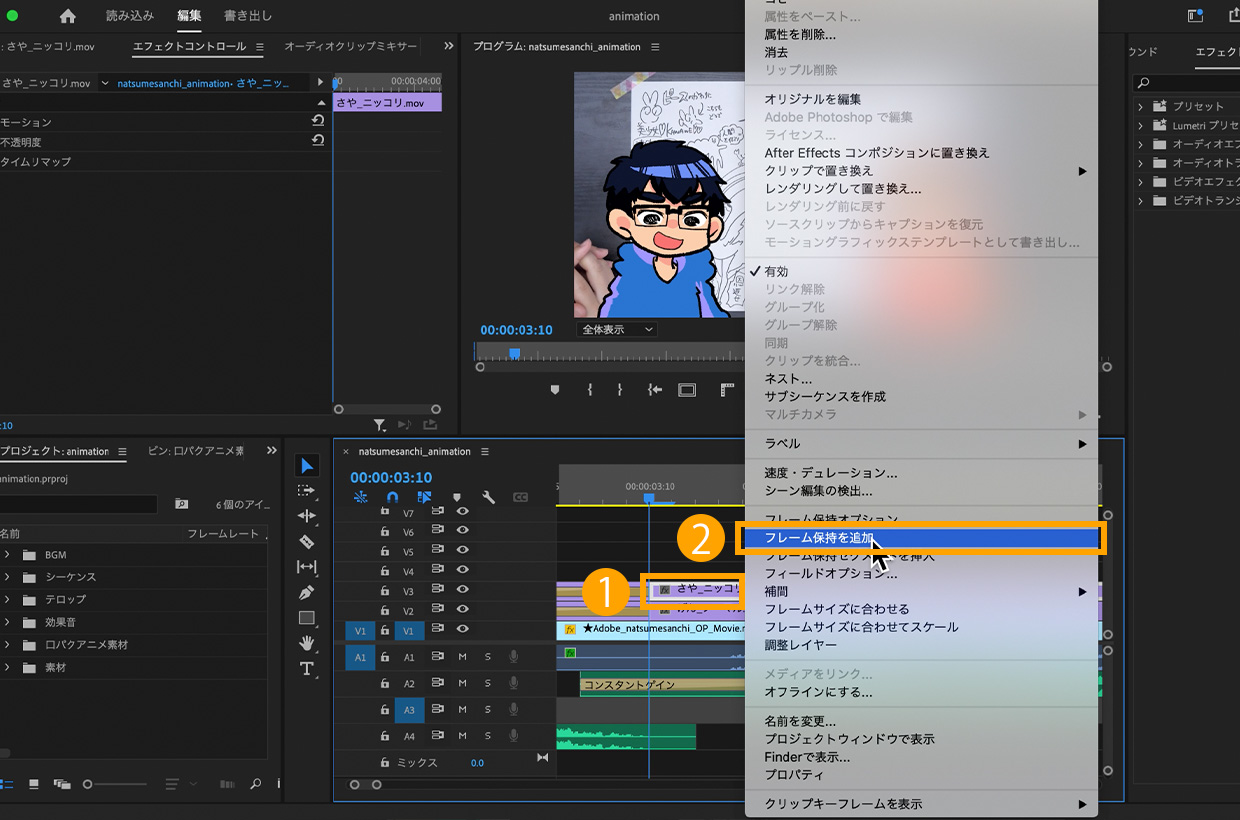Enable voice-over record on track A4

pyautogui.click(x=514, y=736)
